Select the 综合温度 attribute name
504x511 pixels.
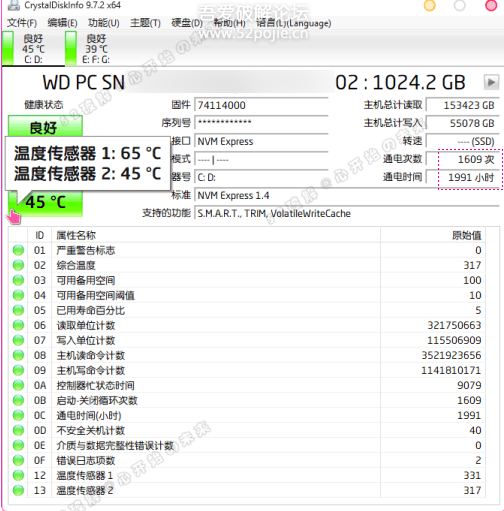[76, 265]
